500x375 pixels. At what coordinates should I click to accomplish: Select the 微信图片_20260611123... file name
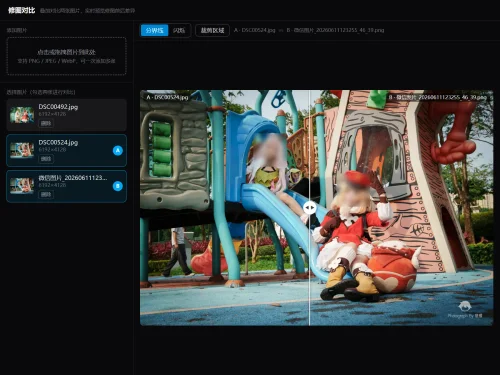click(73, 178)
